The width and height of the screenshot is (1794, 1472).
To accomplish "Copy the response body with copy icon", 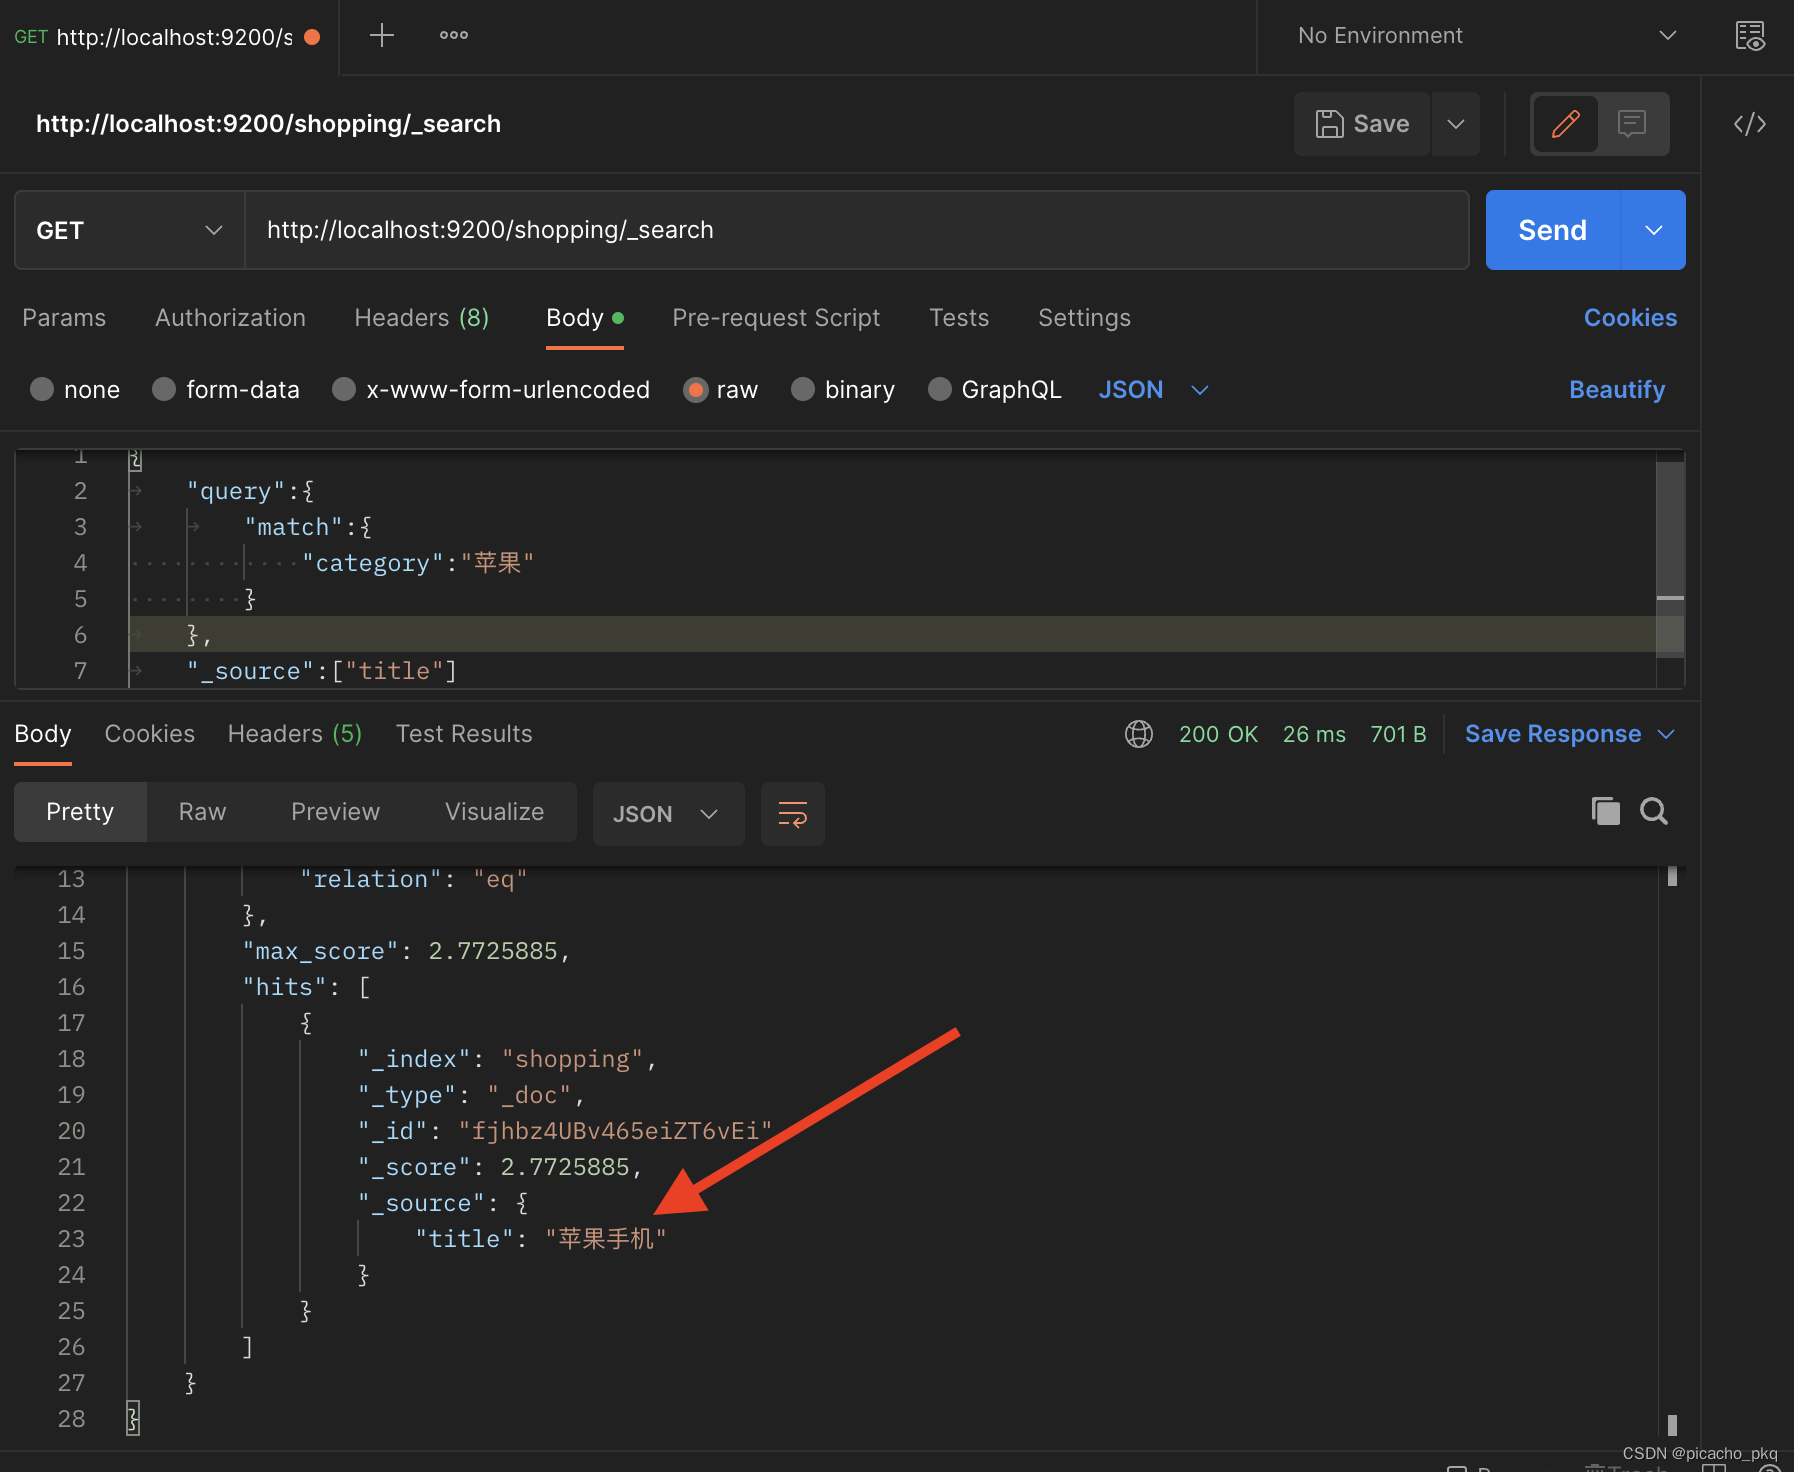I will click(x=1605, y=811).
